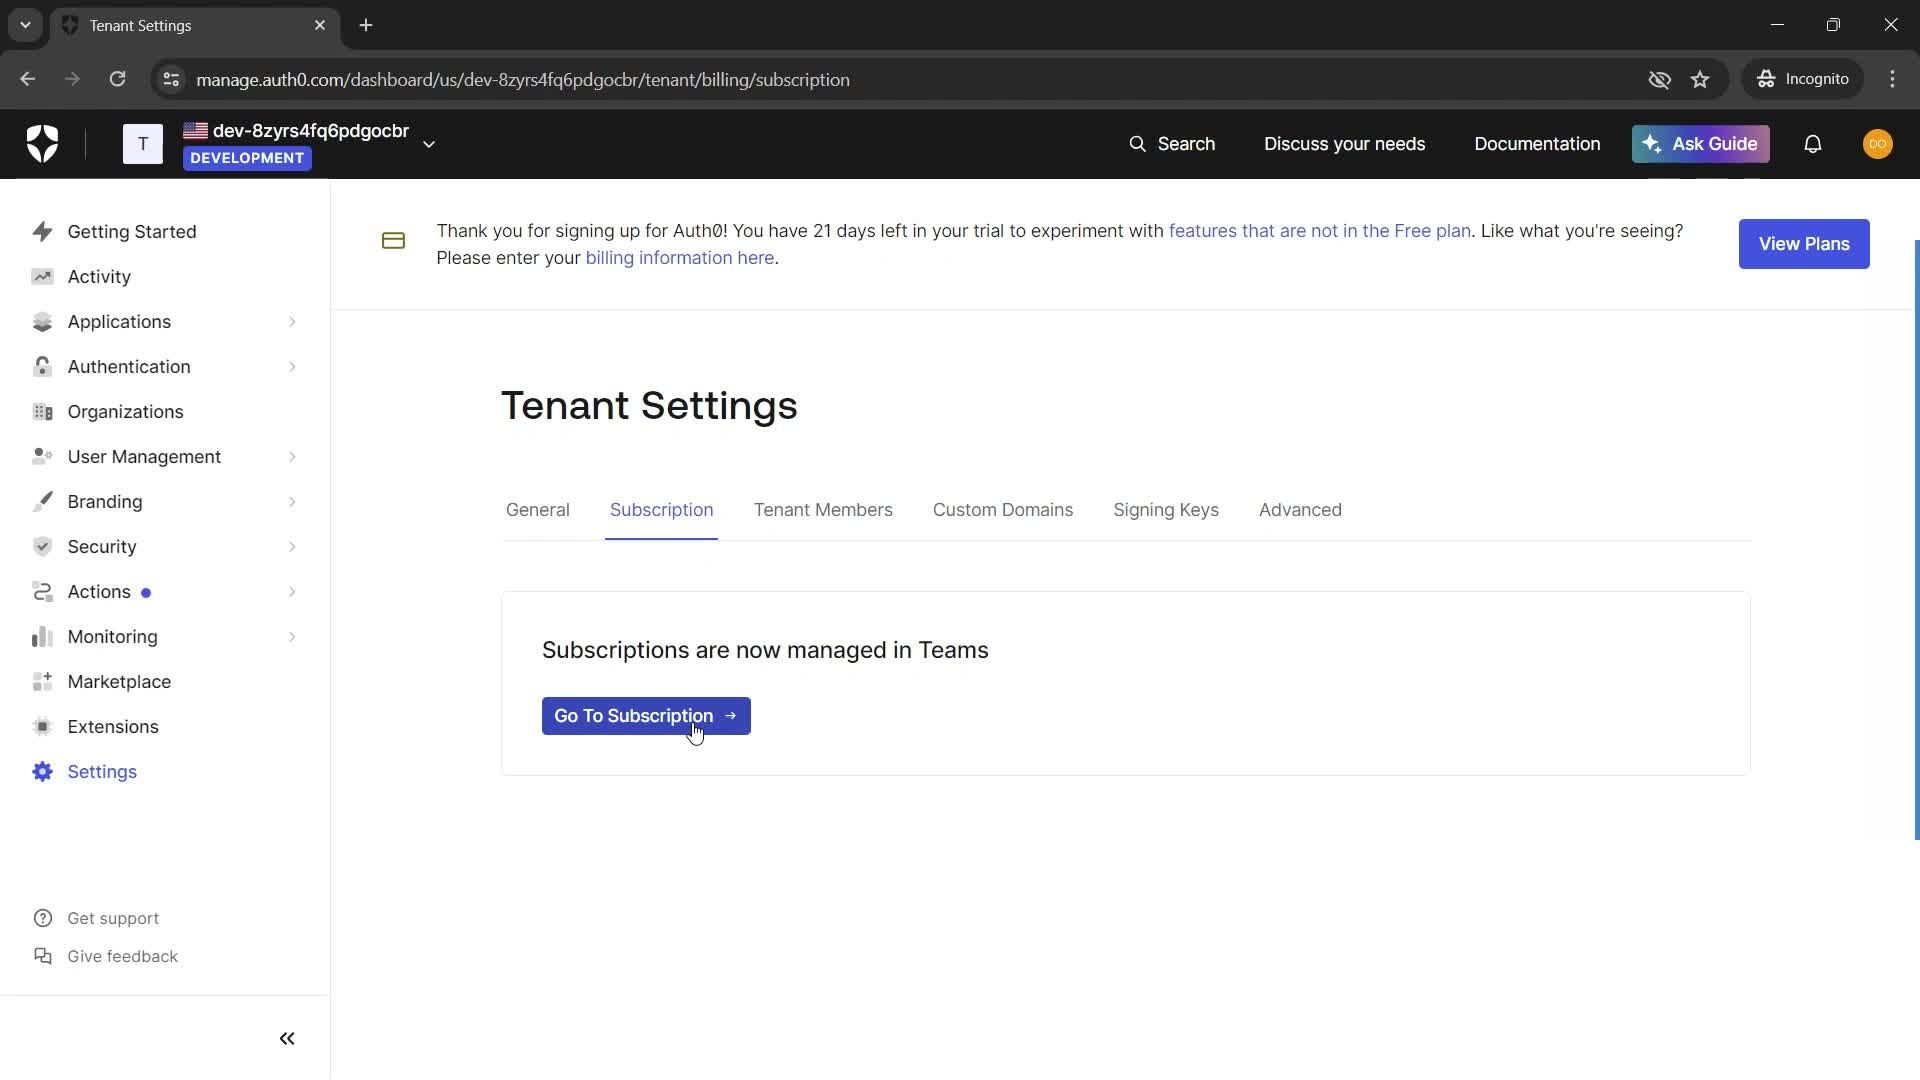Open the notifications bell
The height and width of the screenshot is (1080, 1920).
pos(1813,144)
